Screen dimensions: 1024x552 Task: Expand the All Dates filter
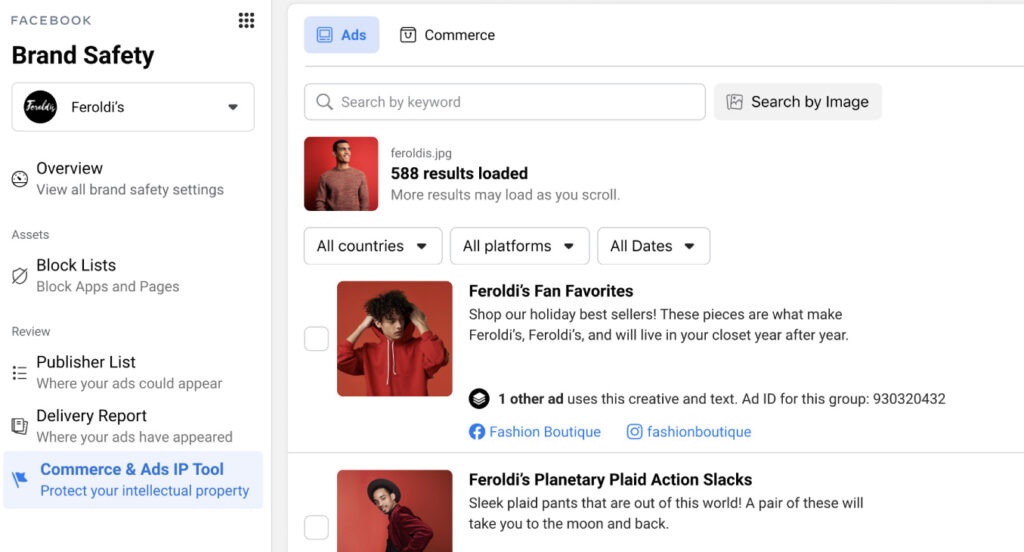654,246
